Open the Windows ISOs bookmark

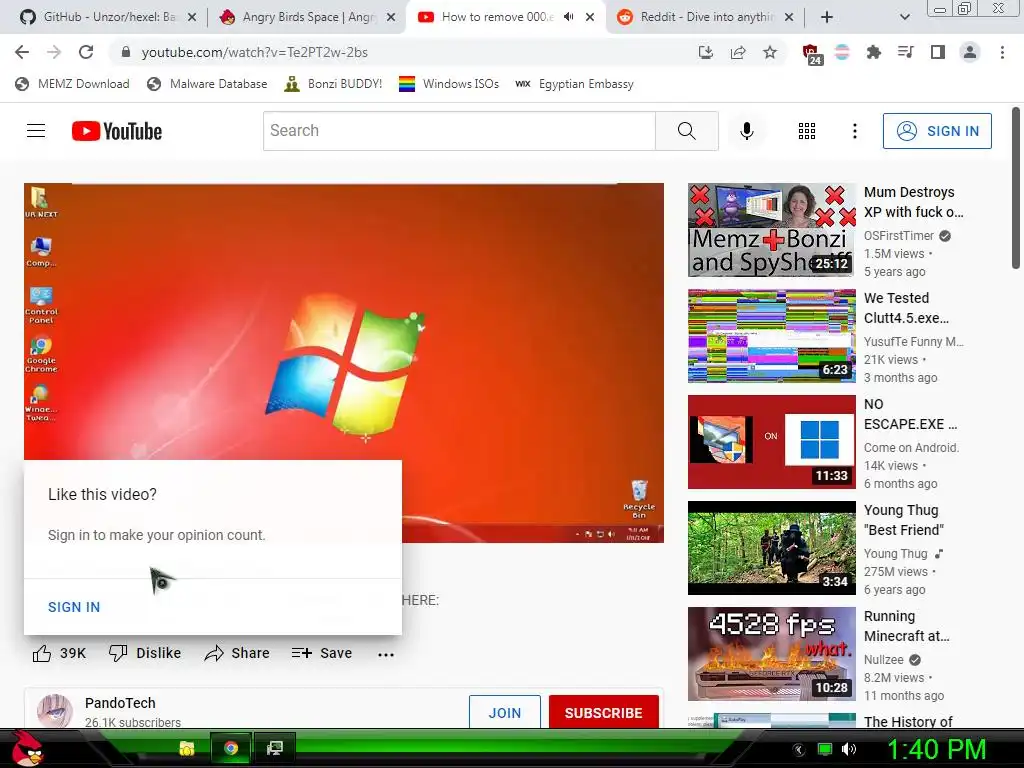click(449, 84)
